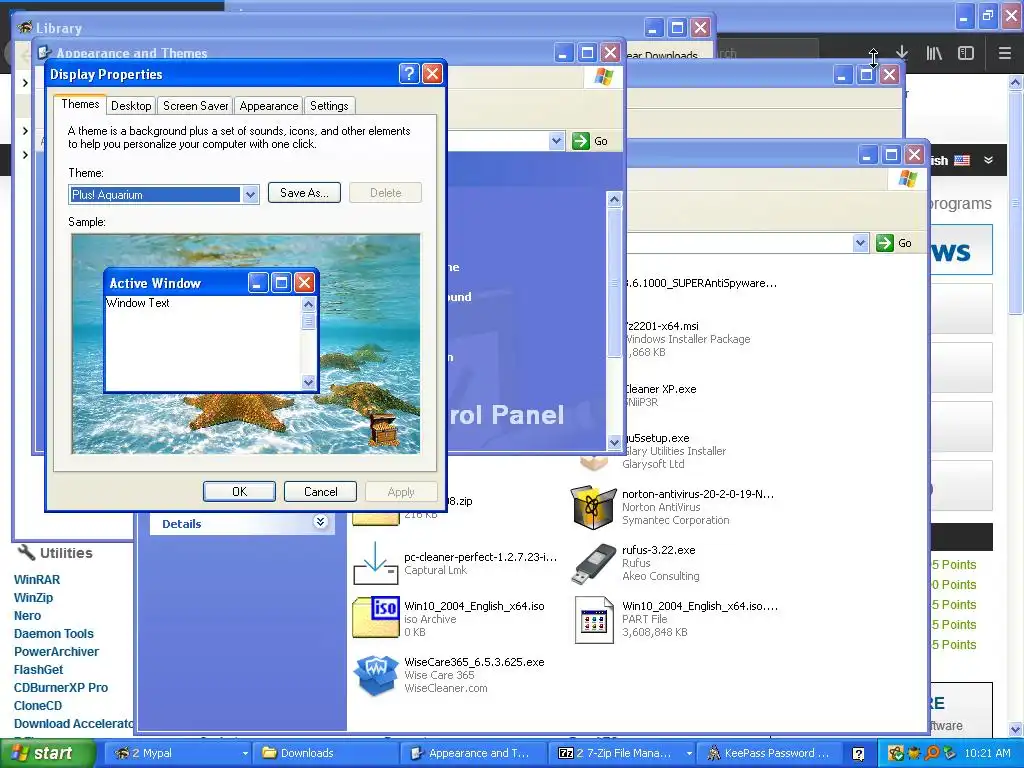Open the Nero link
Image resolution: width=1024 pixels, height=768 pixels.
pyautogui.click(x=27, y=616)
